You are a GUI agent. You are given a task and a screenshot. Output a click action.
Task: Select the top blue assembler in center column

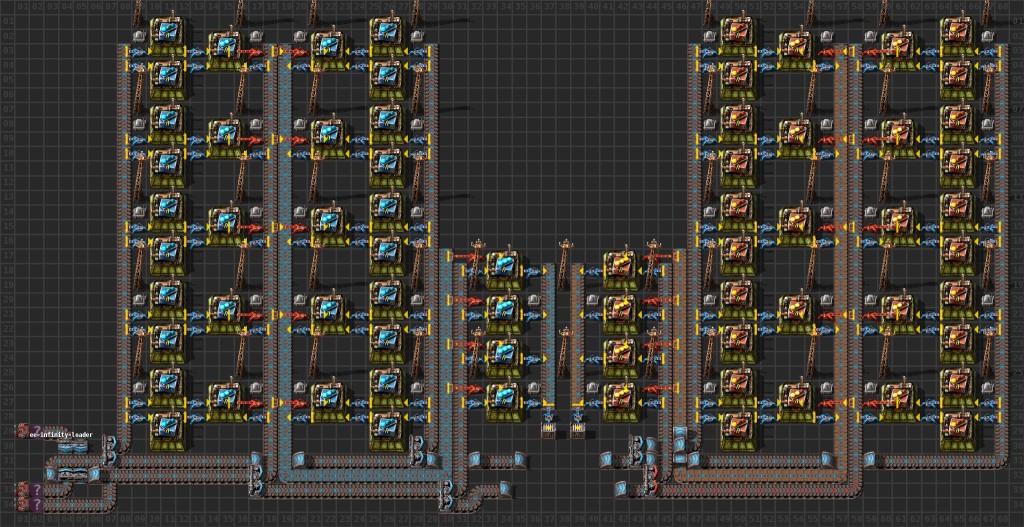click(x=504, y=268)
